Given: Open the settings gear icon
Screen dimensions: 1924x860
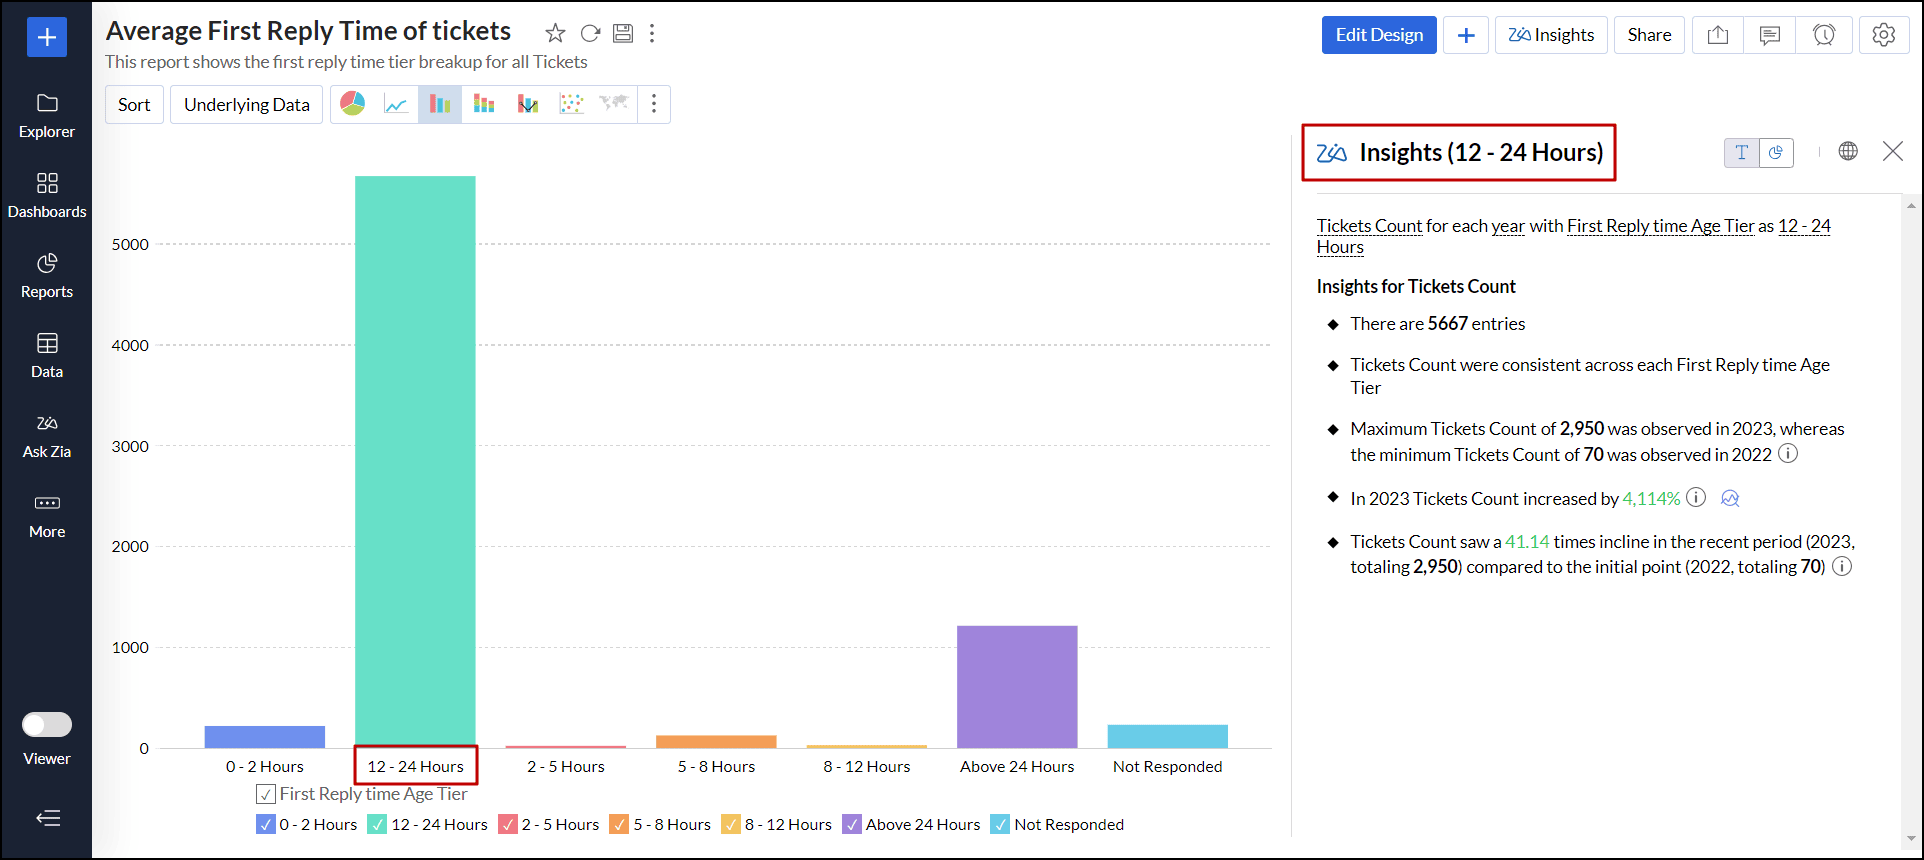Looking at the screenshot, I should tap(1883, 35).
